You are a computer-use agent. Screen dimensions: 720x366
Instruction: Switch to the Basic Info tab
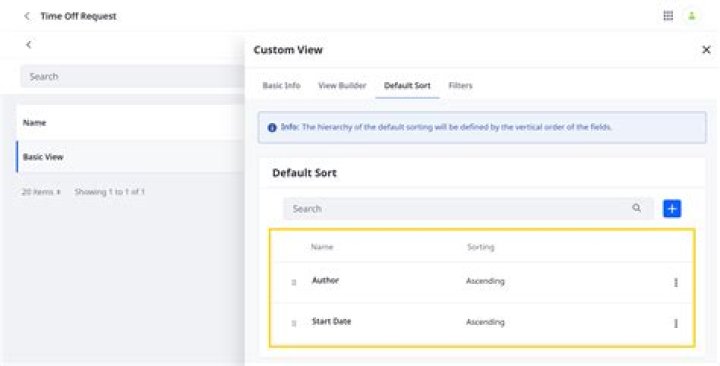281,85
